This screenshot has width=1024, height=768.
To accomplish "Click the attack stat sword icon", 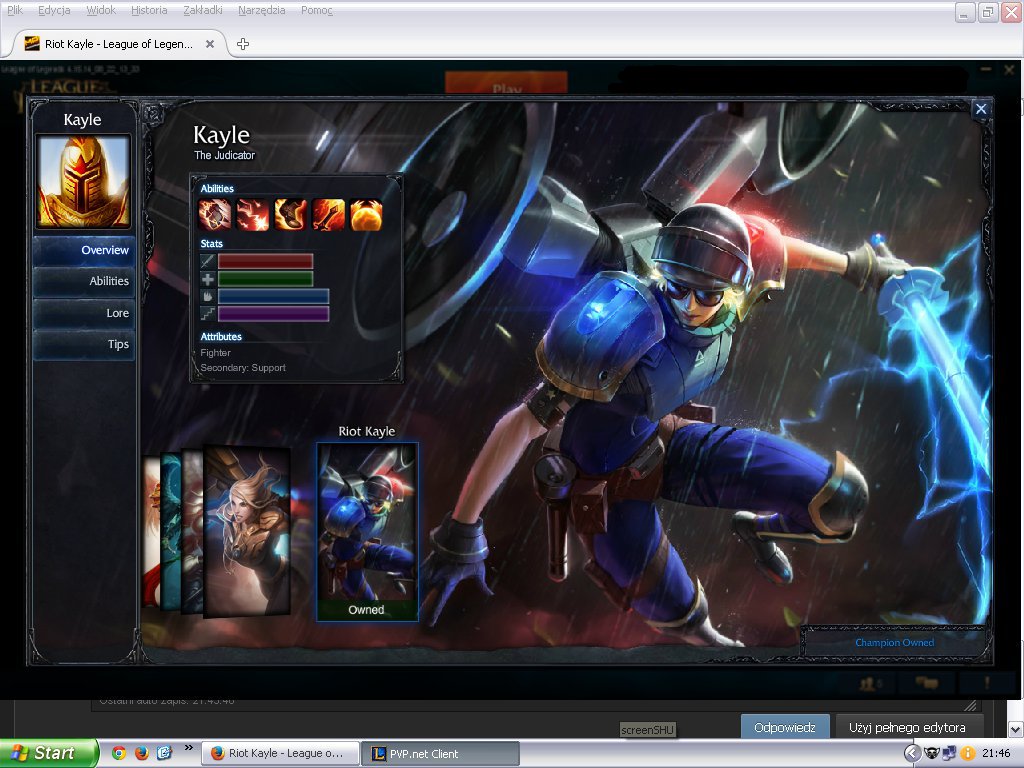I will (x=208, y=261).
